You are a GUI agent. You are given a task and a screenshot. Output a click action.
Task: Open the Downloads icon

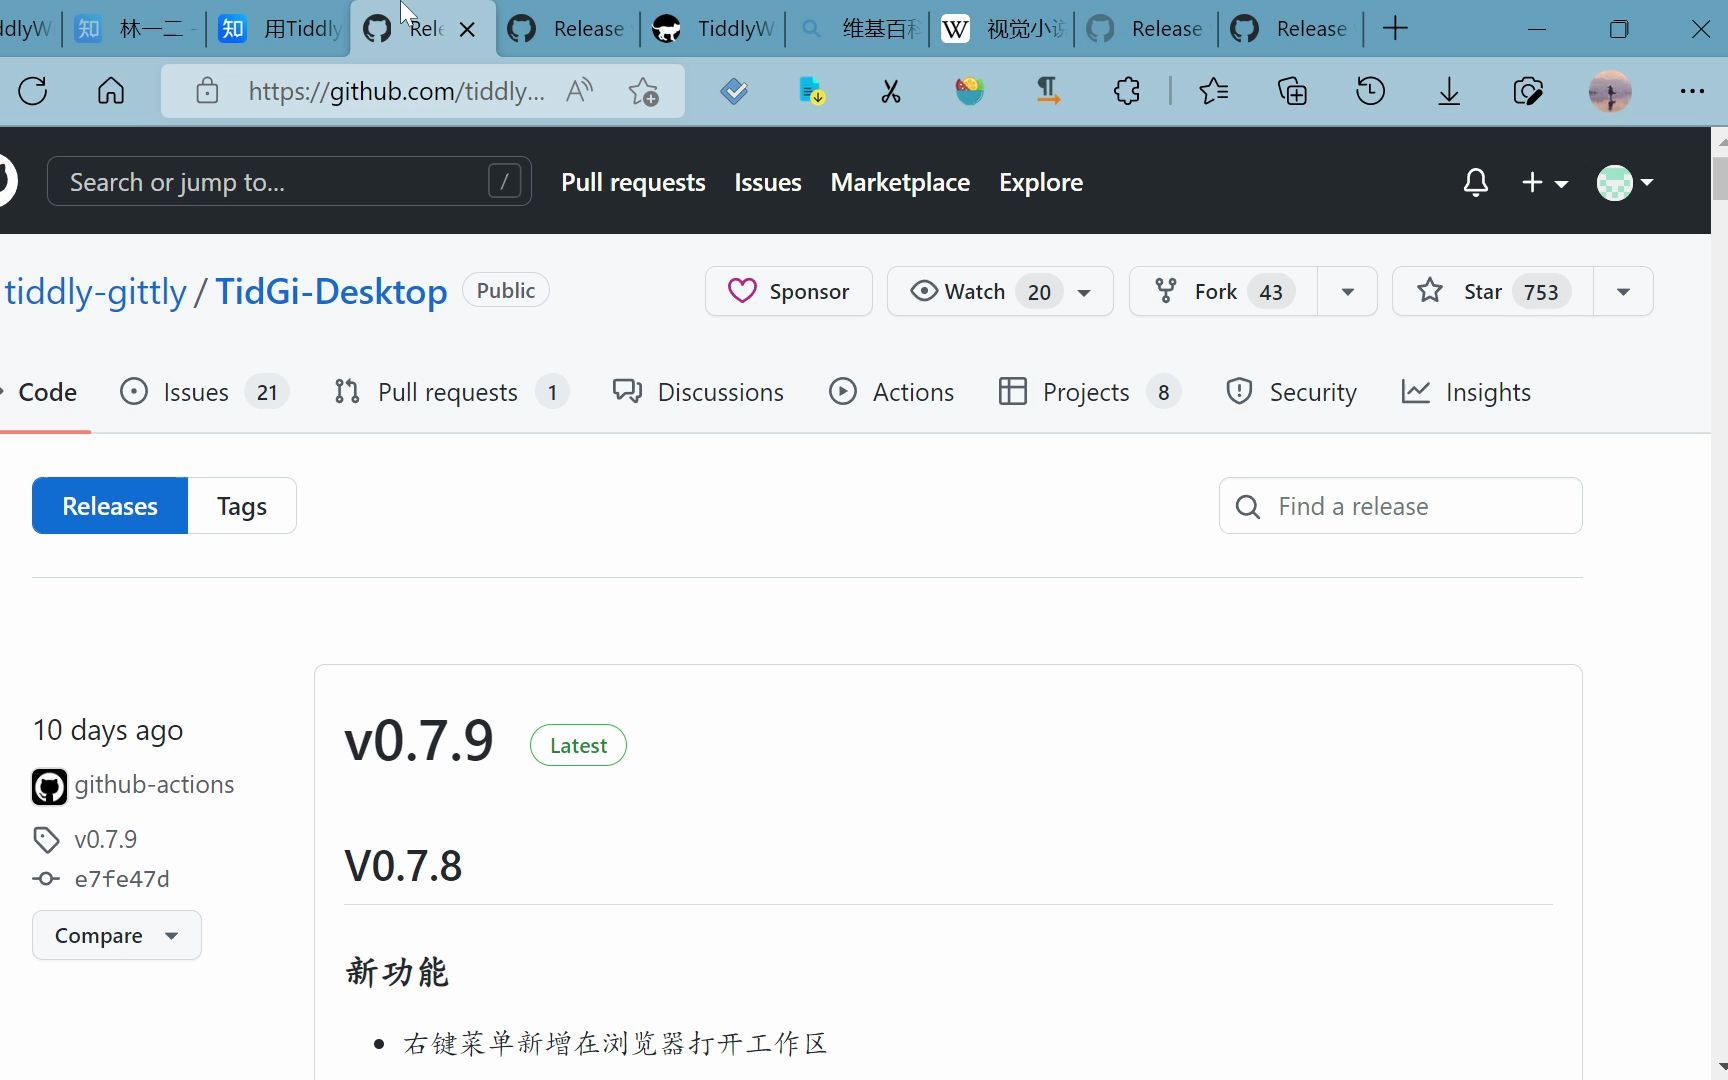click(x=1449, y=91)
